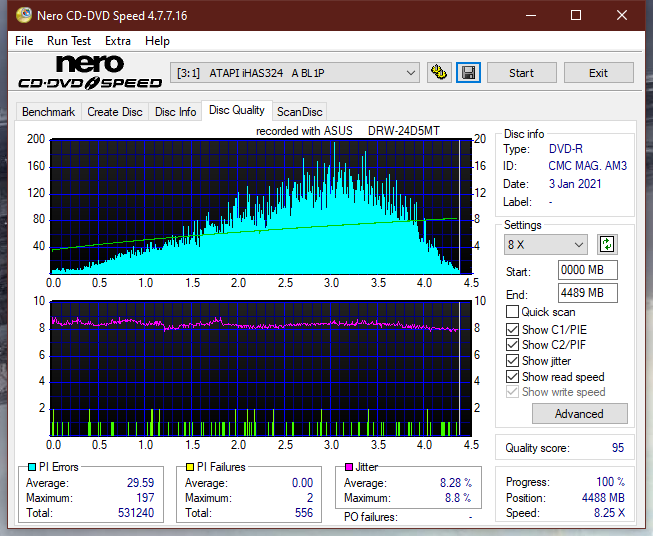Toggle the Show jitter checkbox
The image size is (653, 536).
pyautogui.click(x=512, y=361)
